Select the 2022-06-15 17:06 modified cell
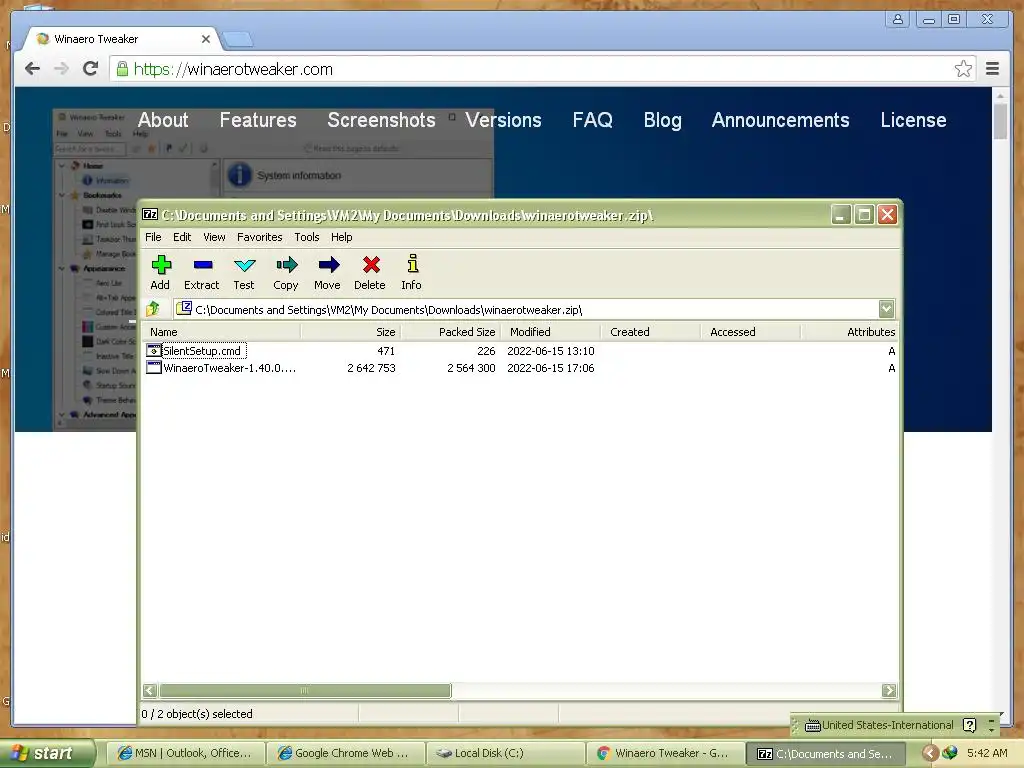The width and height of the screenshot is (1024, 768). point(551,368)
